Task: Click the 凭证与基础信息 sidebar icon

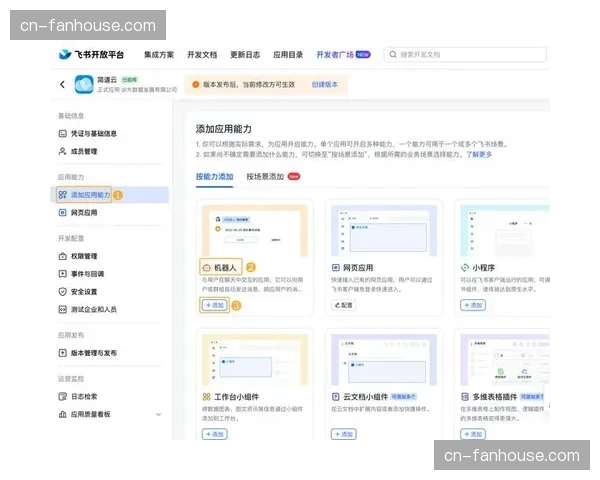Action: (x=62, y=134)
